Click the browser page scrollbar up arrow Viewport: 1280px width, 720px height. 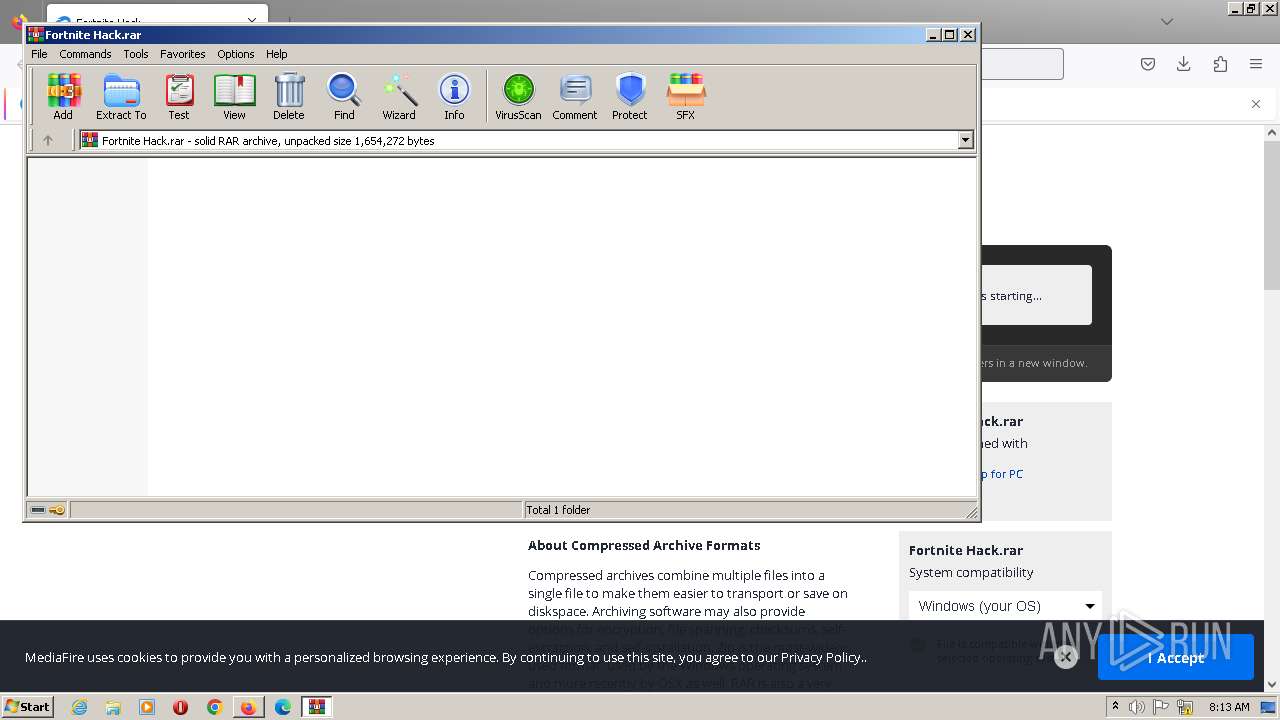pos(1272,132)
